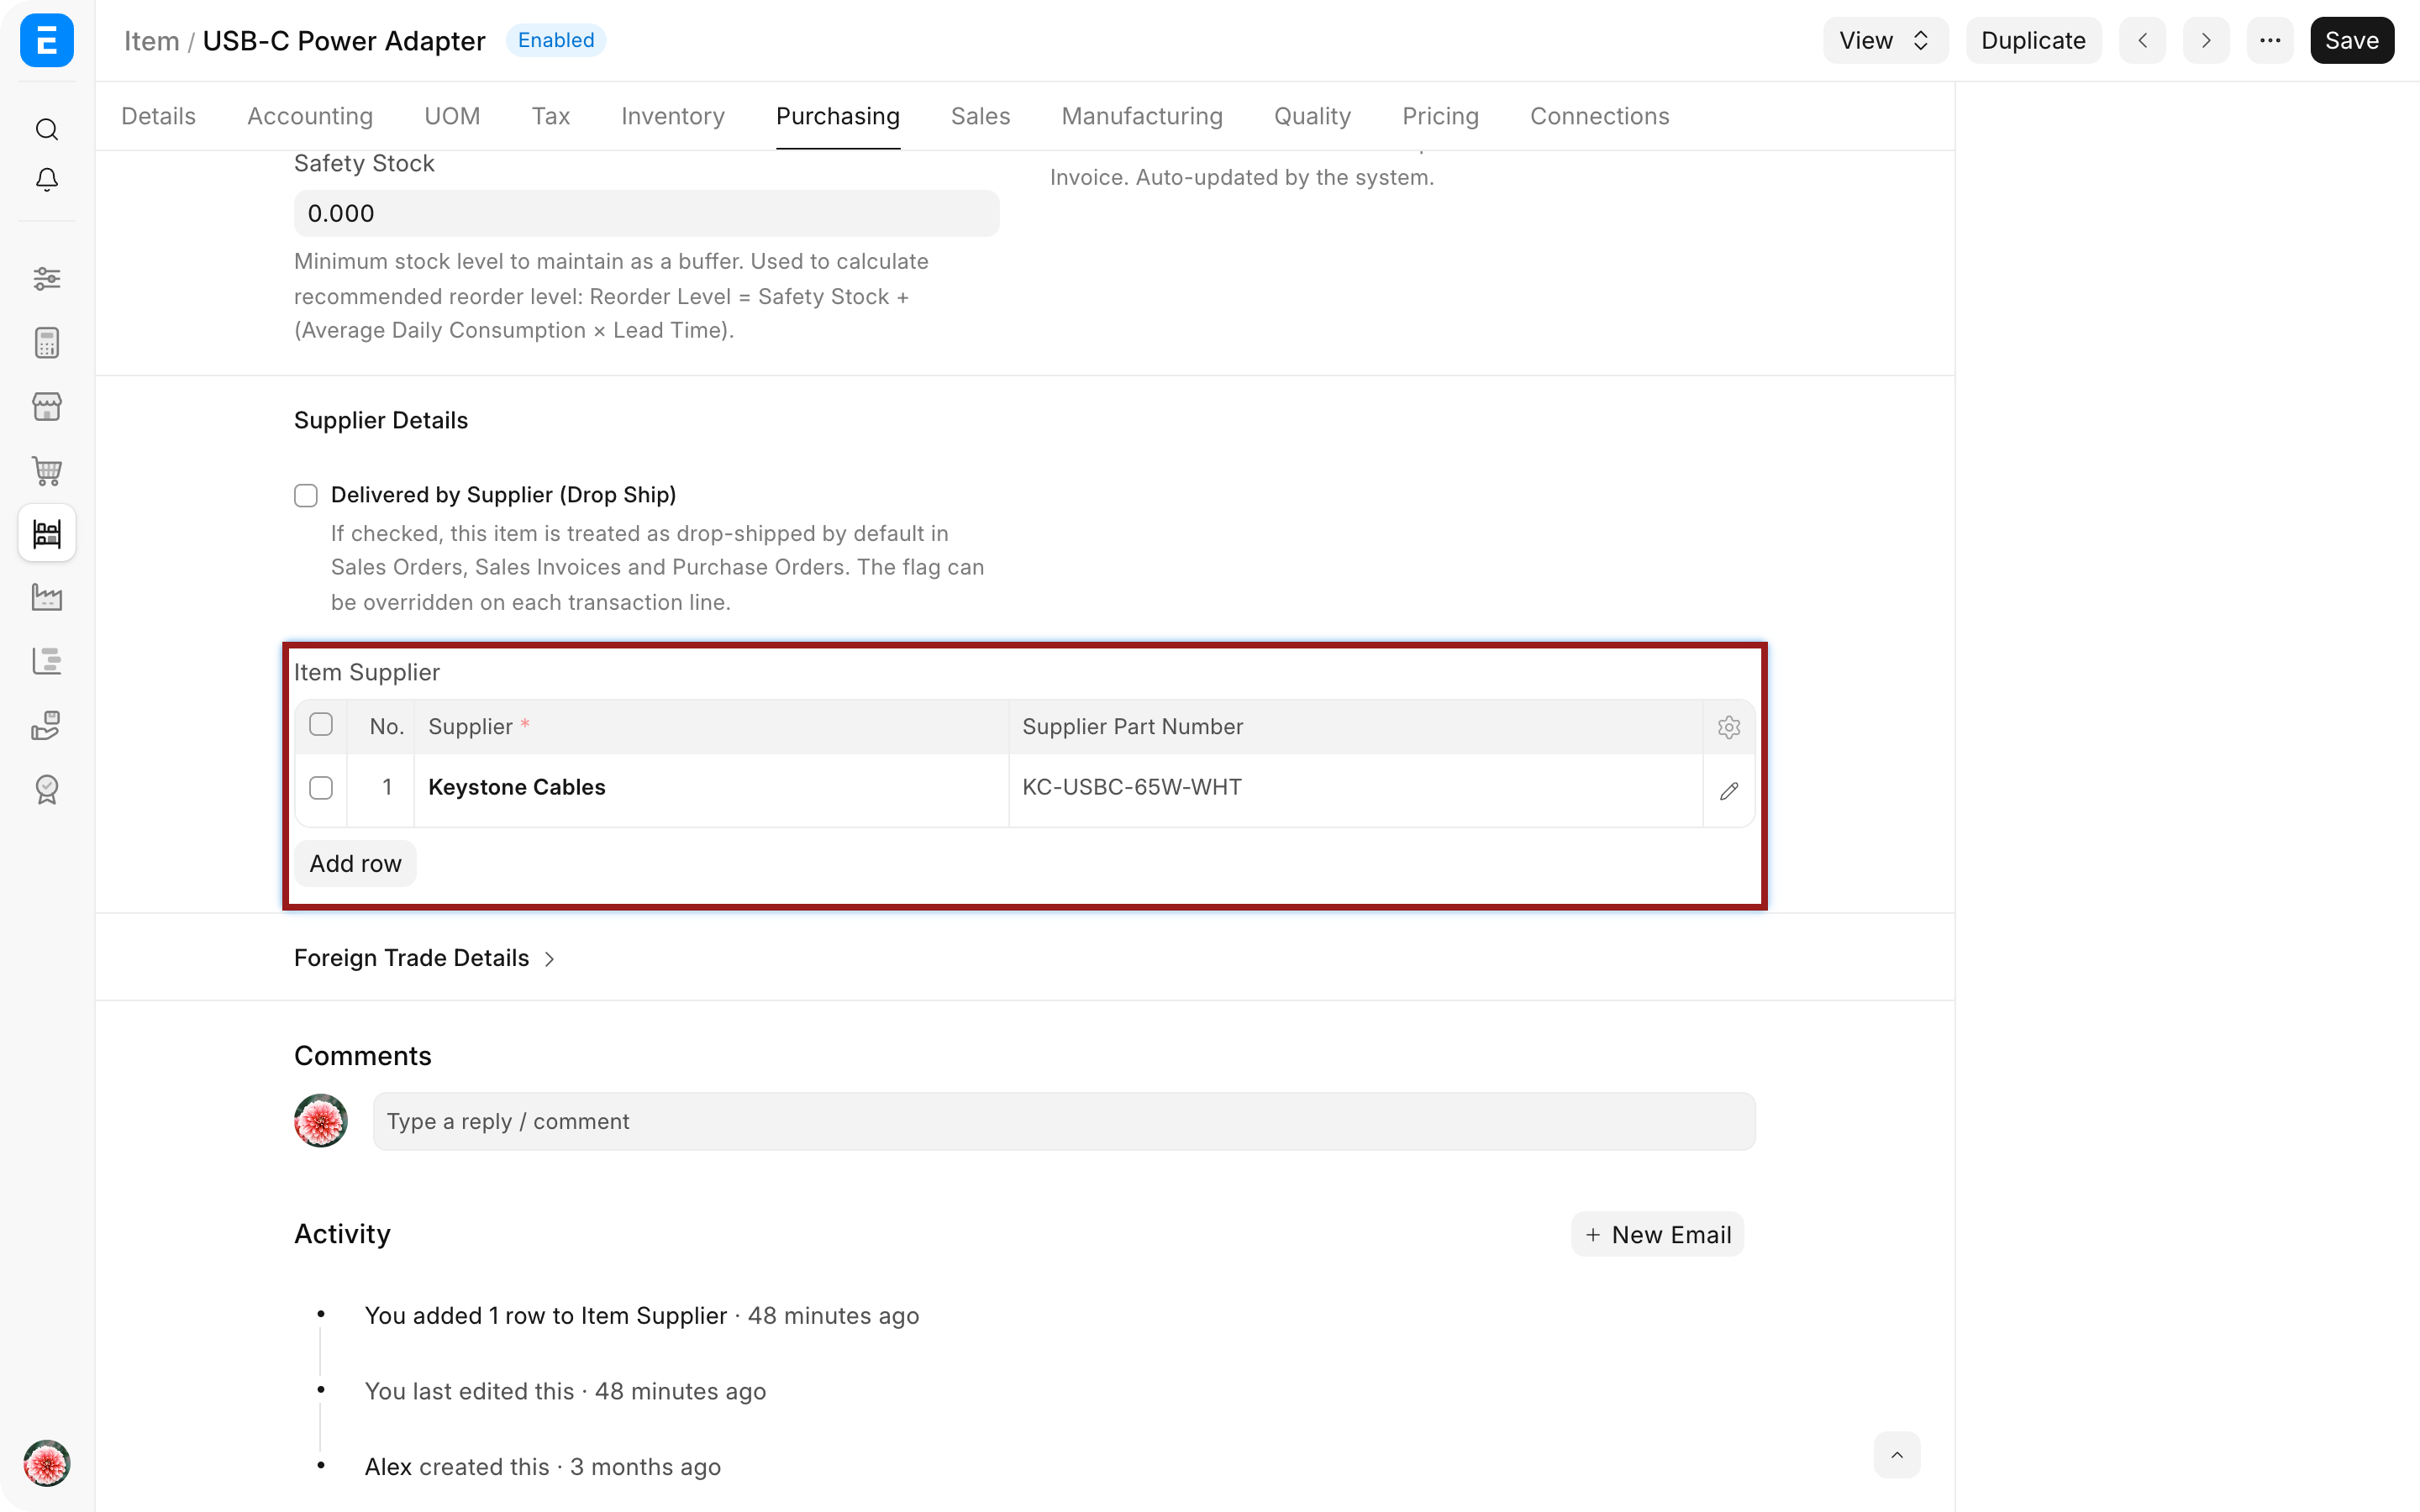The height and width of the screenshot is (1512, 2420).
Task: Go to the next item record arrow
Action: pyautogui.click(x=2206, y=40)
